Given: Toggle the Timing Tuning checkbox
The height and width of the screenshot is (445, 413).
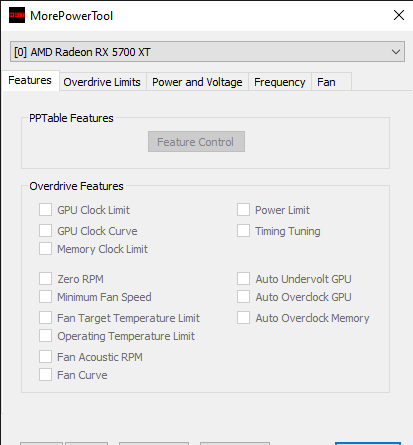Looking at the screenshot, I should (x=243, y=231).
